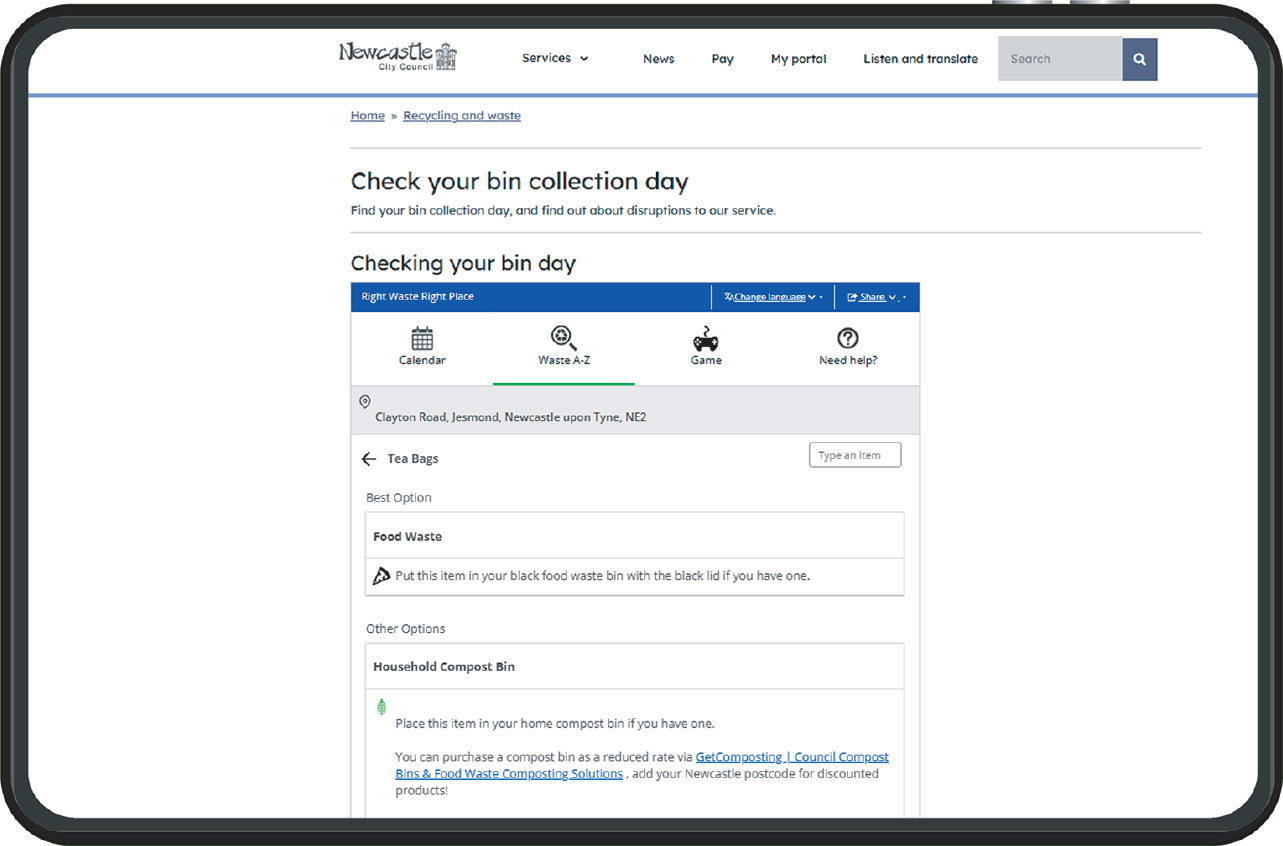The height and width of the screenshot is (846, 1283).
Task: Open the News menu item
Action: tap(658, 59)
